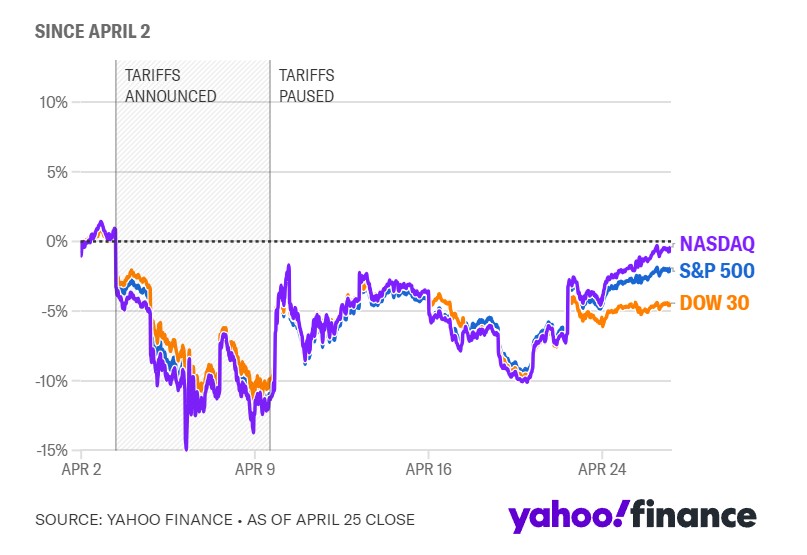Click the 10% y-axis label

[x=54, y=102]
